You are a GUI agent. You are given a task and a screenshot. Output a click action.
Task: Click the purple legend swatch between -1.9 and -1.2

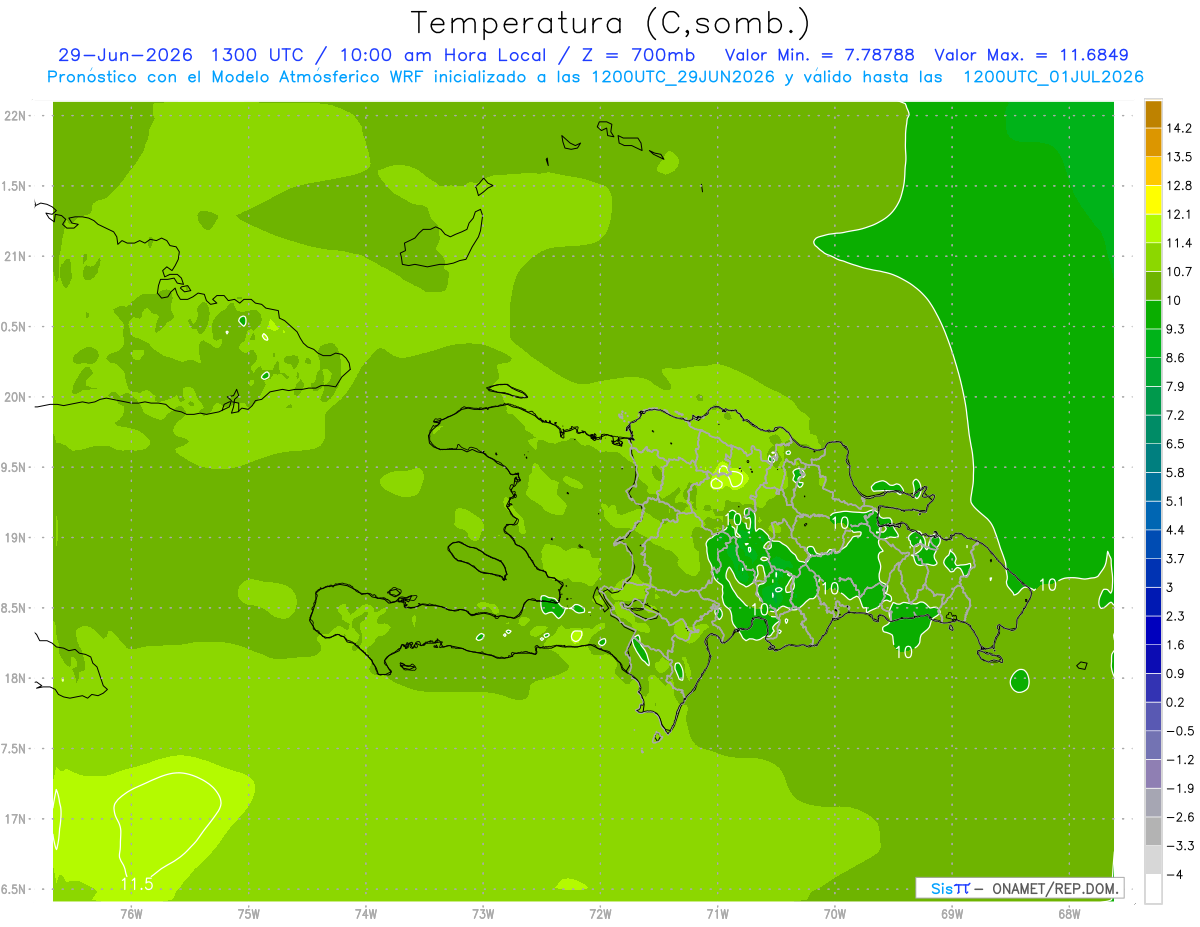[1153, 774]
